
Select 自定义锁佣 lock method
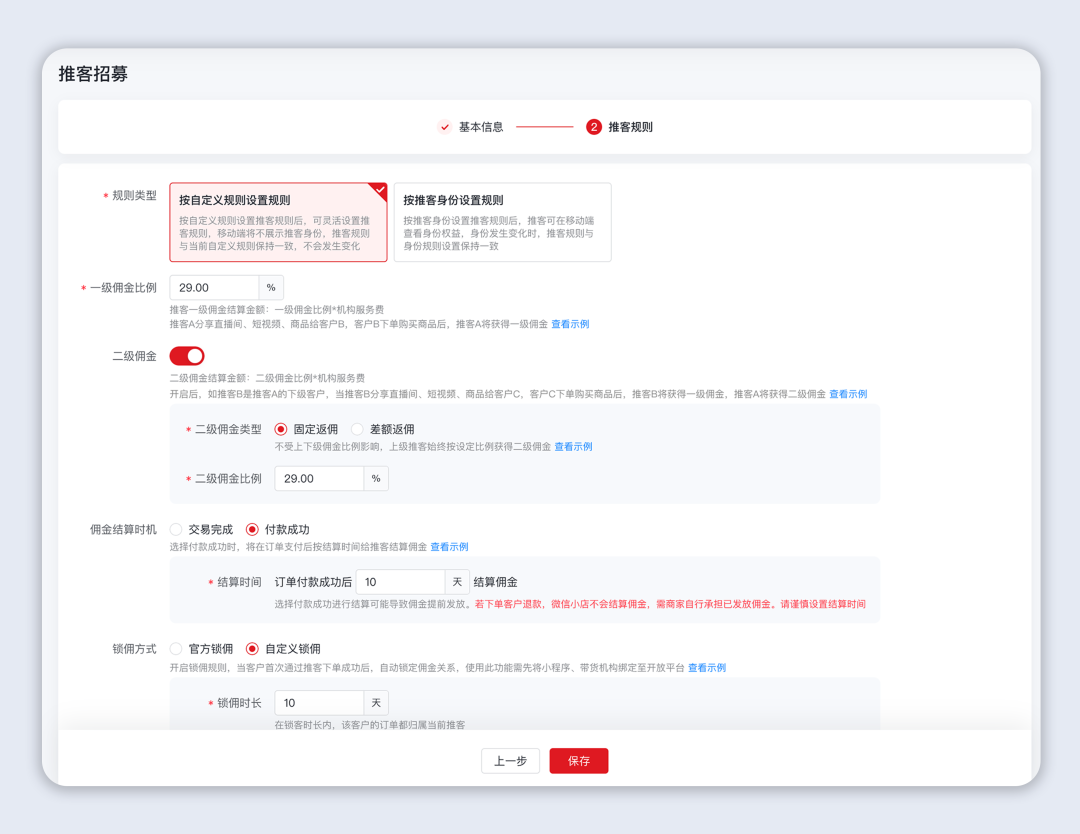click(x=252, y=649)
